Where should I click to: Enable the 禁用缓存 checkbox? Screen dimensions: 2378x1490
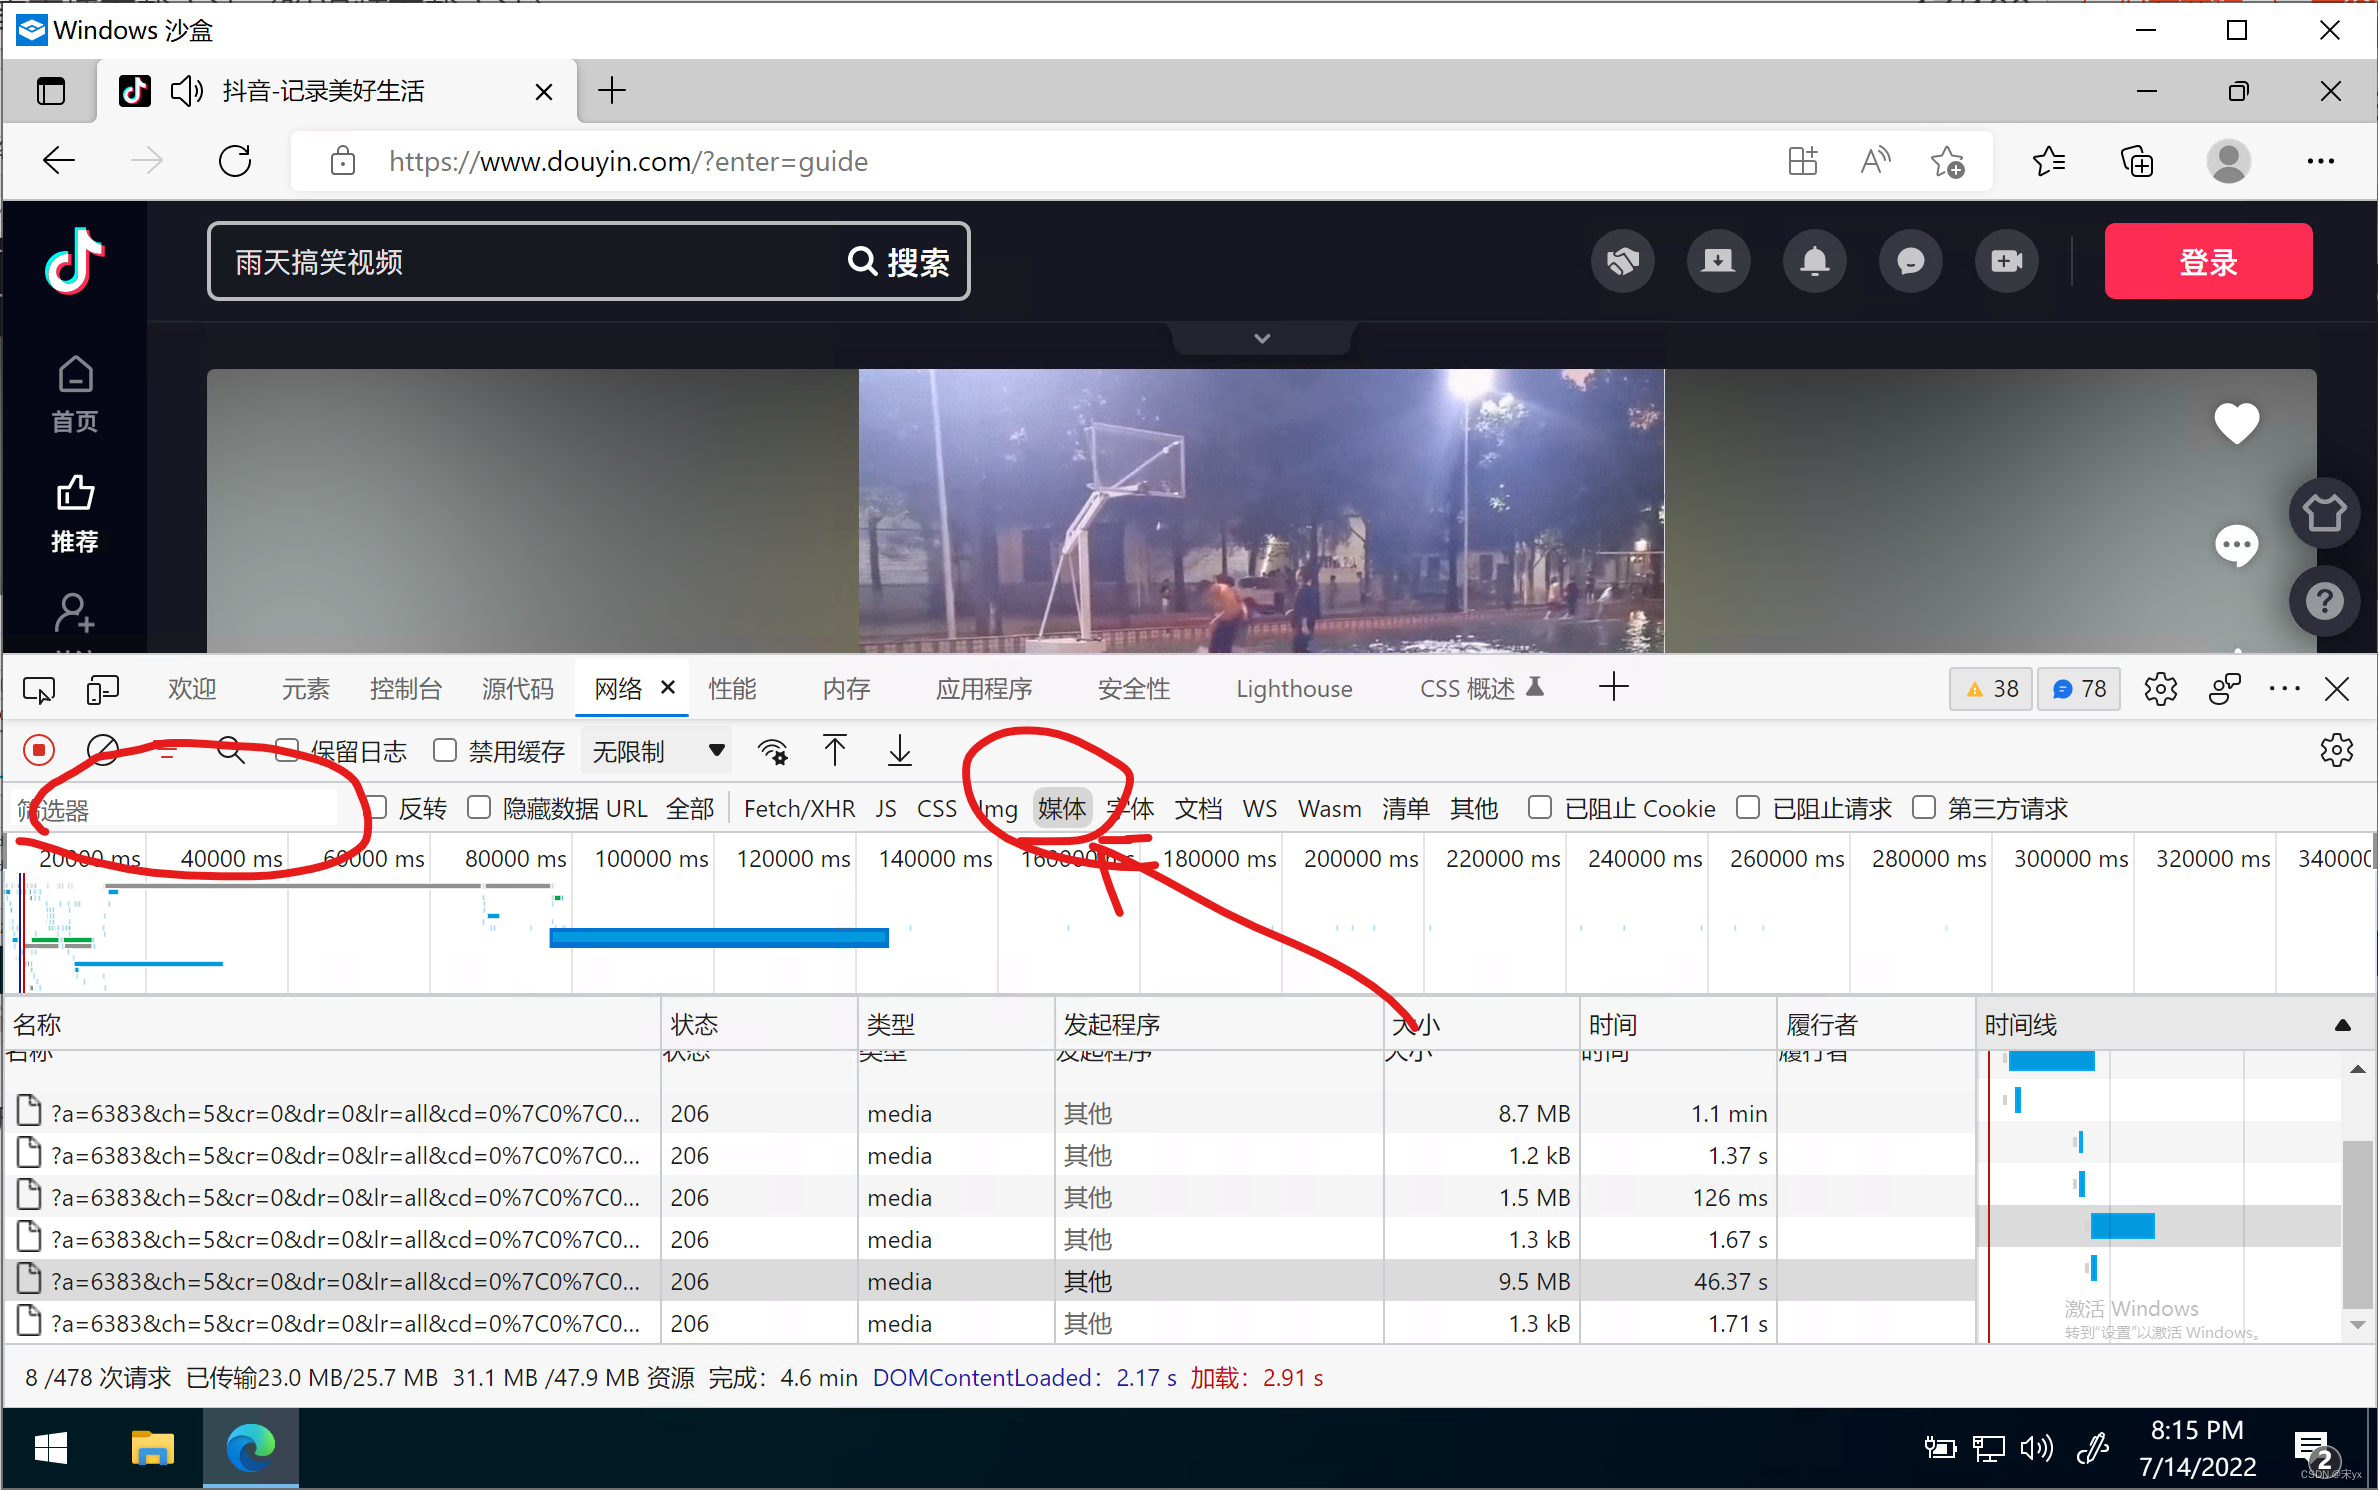tap(446, 750)
